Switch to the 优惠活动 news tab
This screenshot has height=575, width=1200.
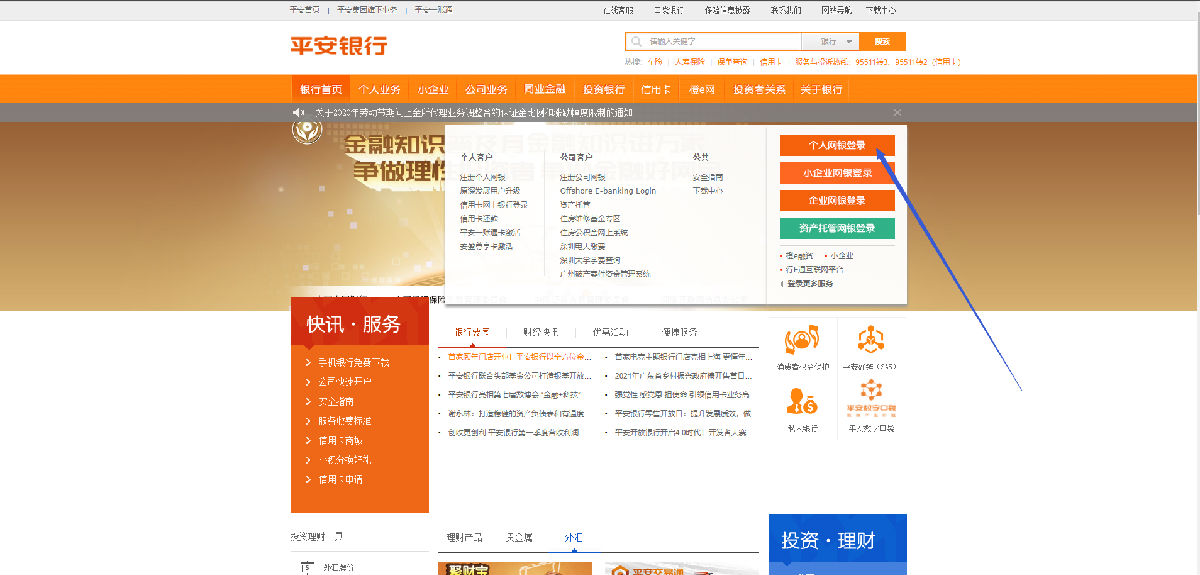[610, 332]
